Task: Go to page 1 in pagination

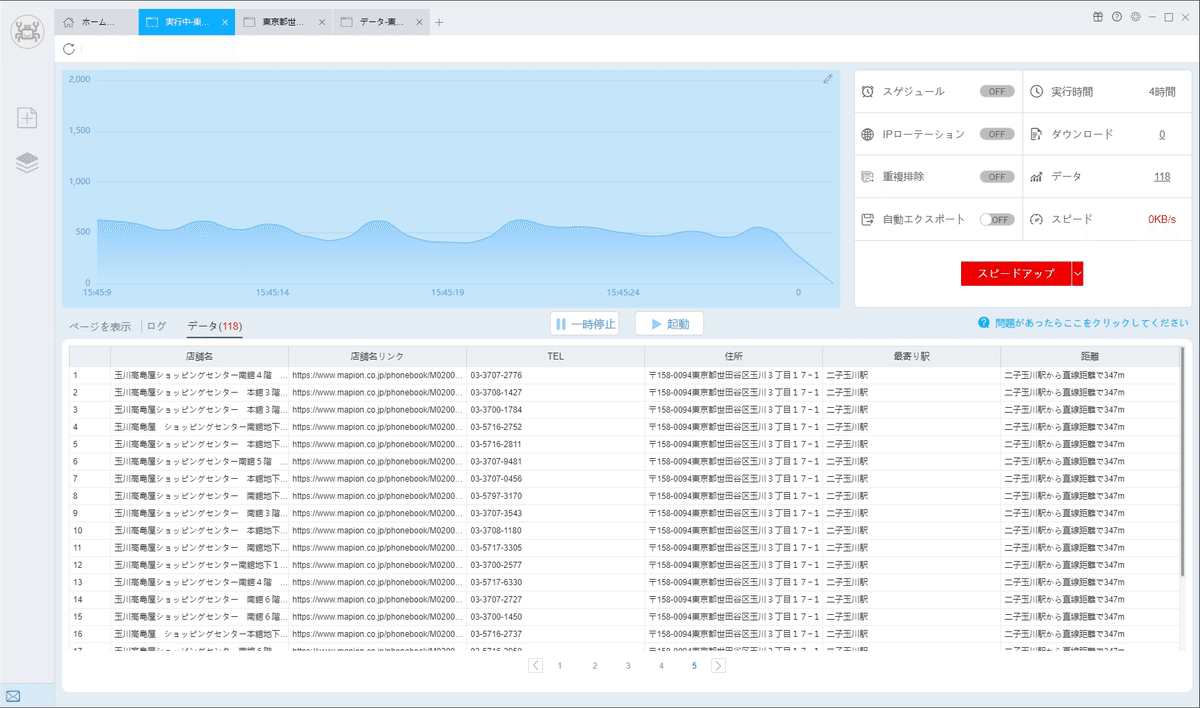Action: click(x=560, y=665)
